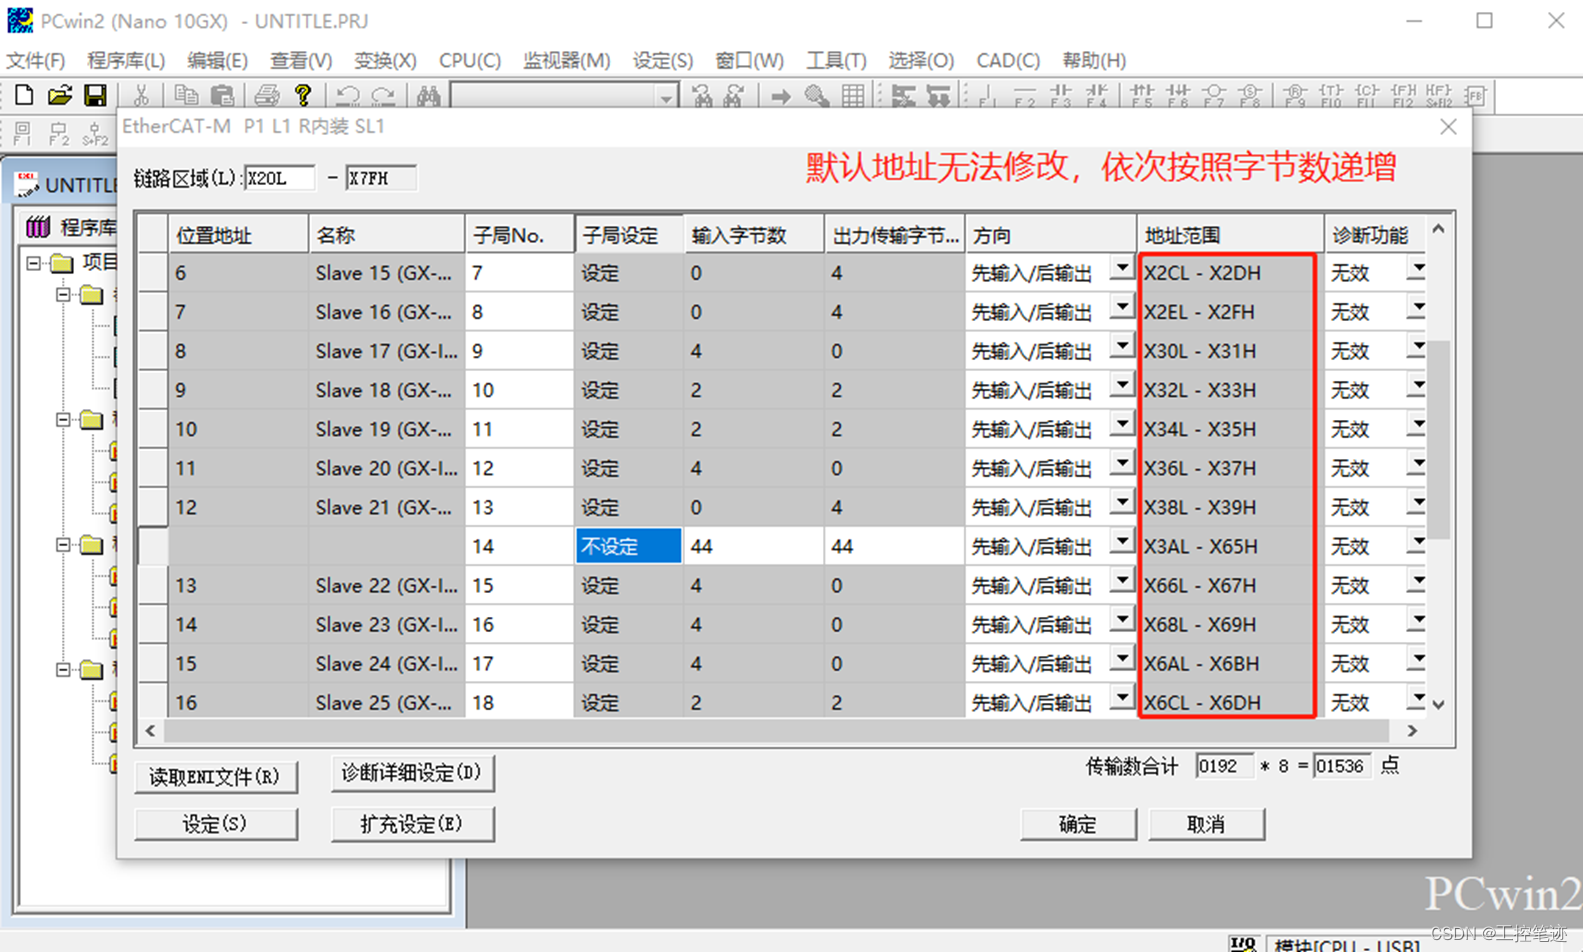Select the highlighted 不设定 cell
Viewport: 1583px width, 952px height.
629,546
